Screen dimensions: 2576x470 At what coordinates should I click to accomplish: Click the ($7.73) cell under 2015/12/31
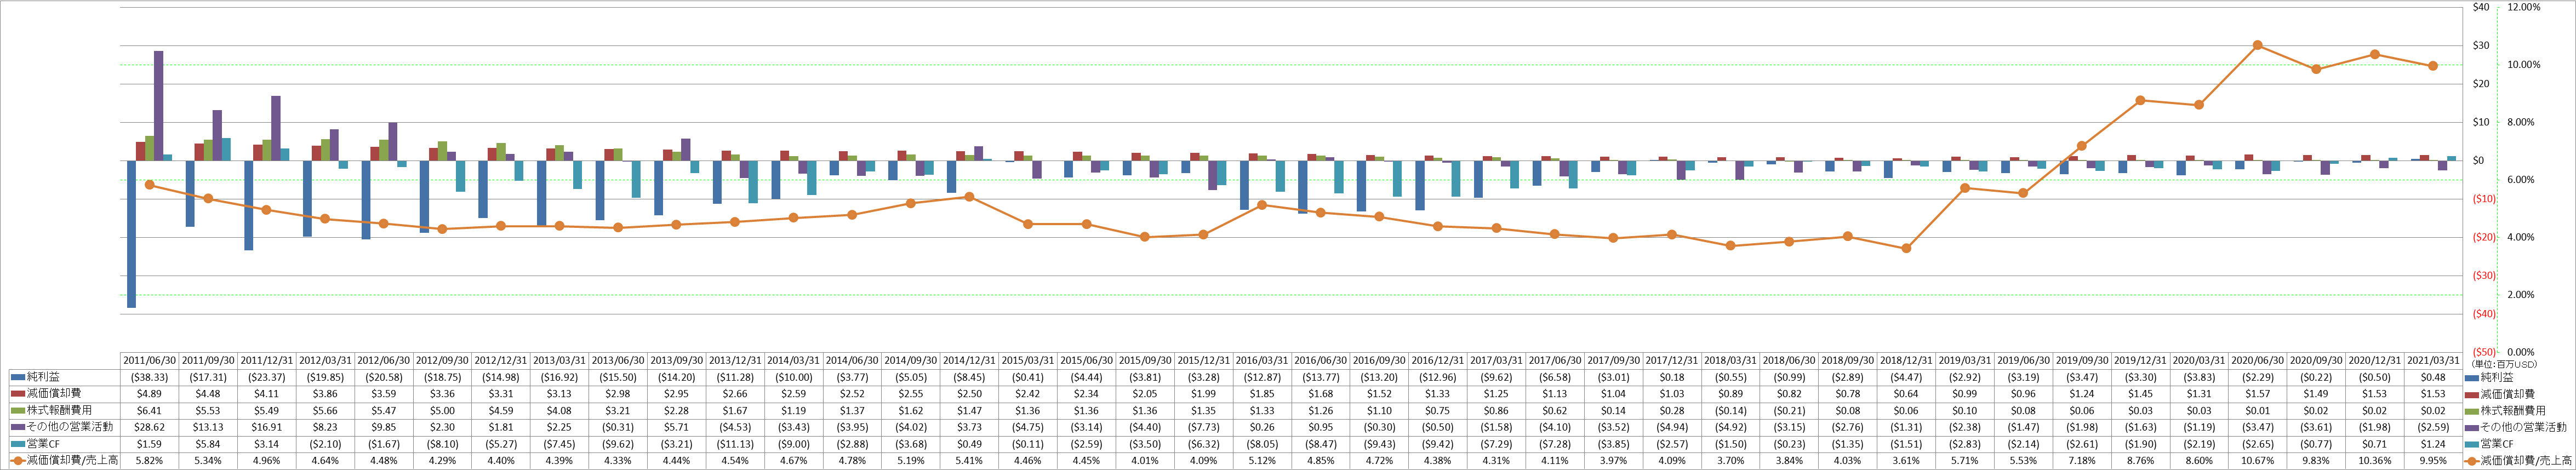point(1203,427)
